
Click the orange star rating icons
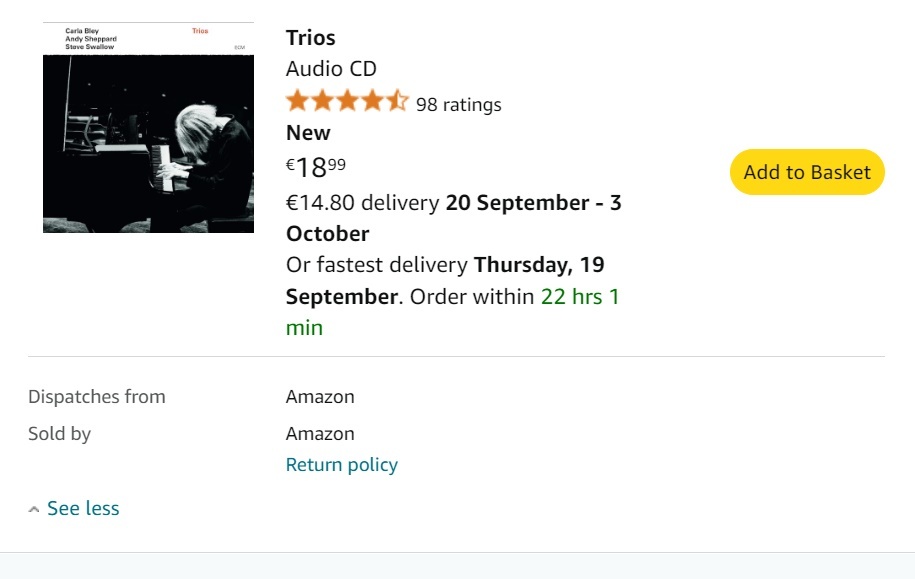tap(346, 102)
